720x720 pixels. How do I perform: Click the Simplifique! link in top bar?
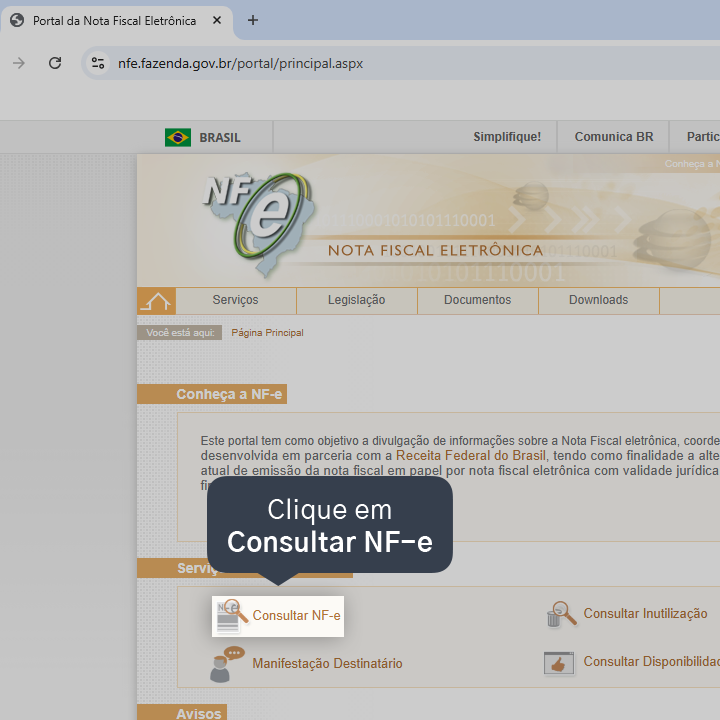click(x=507, y=137)
